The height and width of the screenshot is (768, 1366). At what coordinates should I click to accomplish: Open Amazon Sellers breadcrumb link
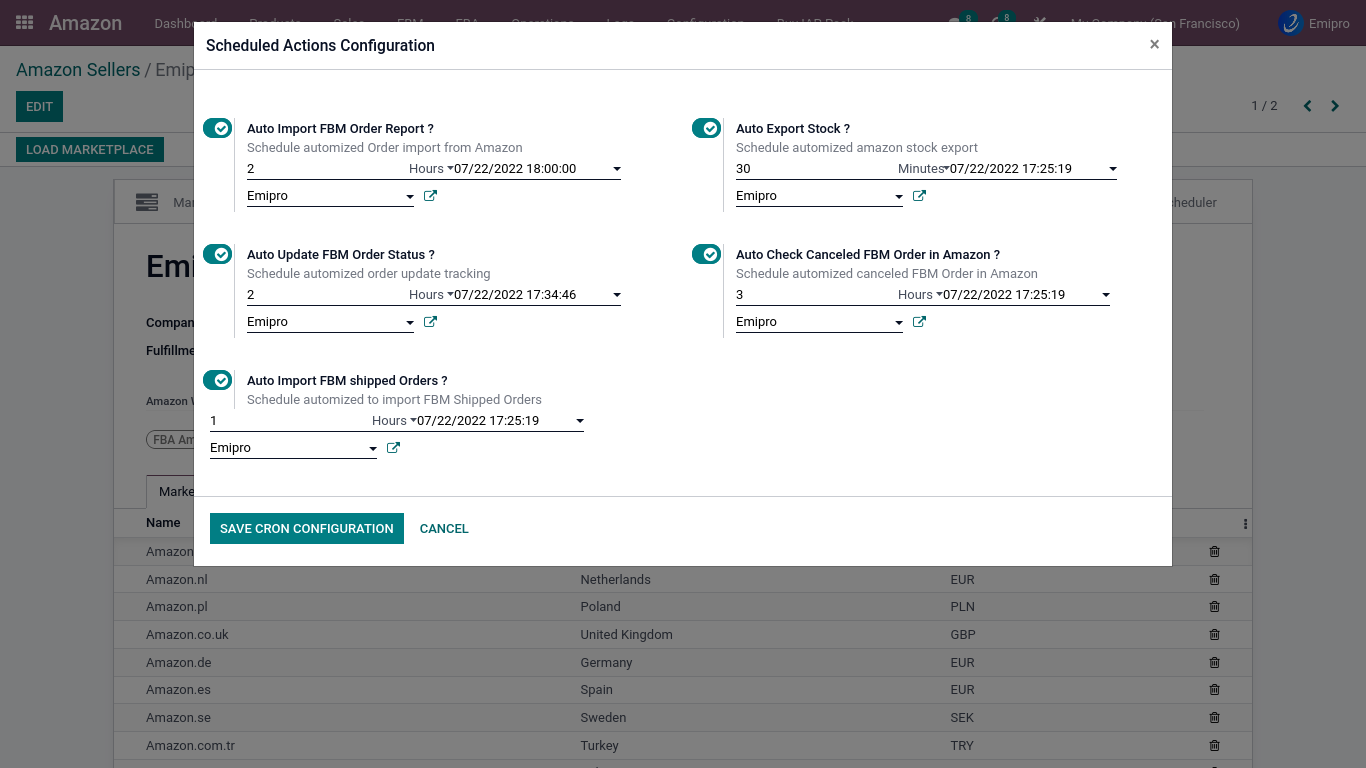pos(78,70)
